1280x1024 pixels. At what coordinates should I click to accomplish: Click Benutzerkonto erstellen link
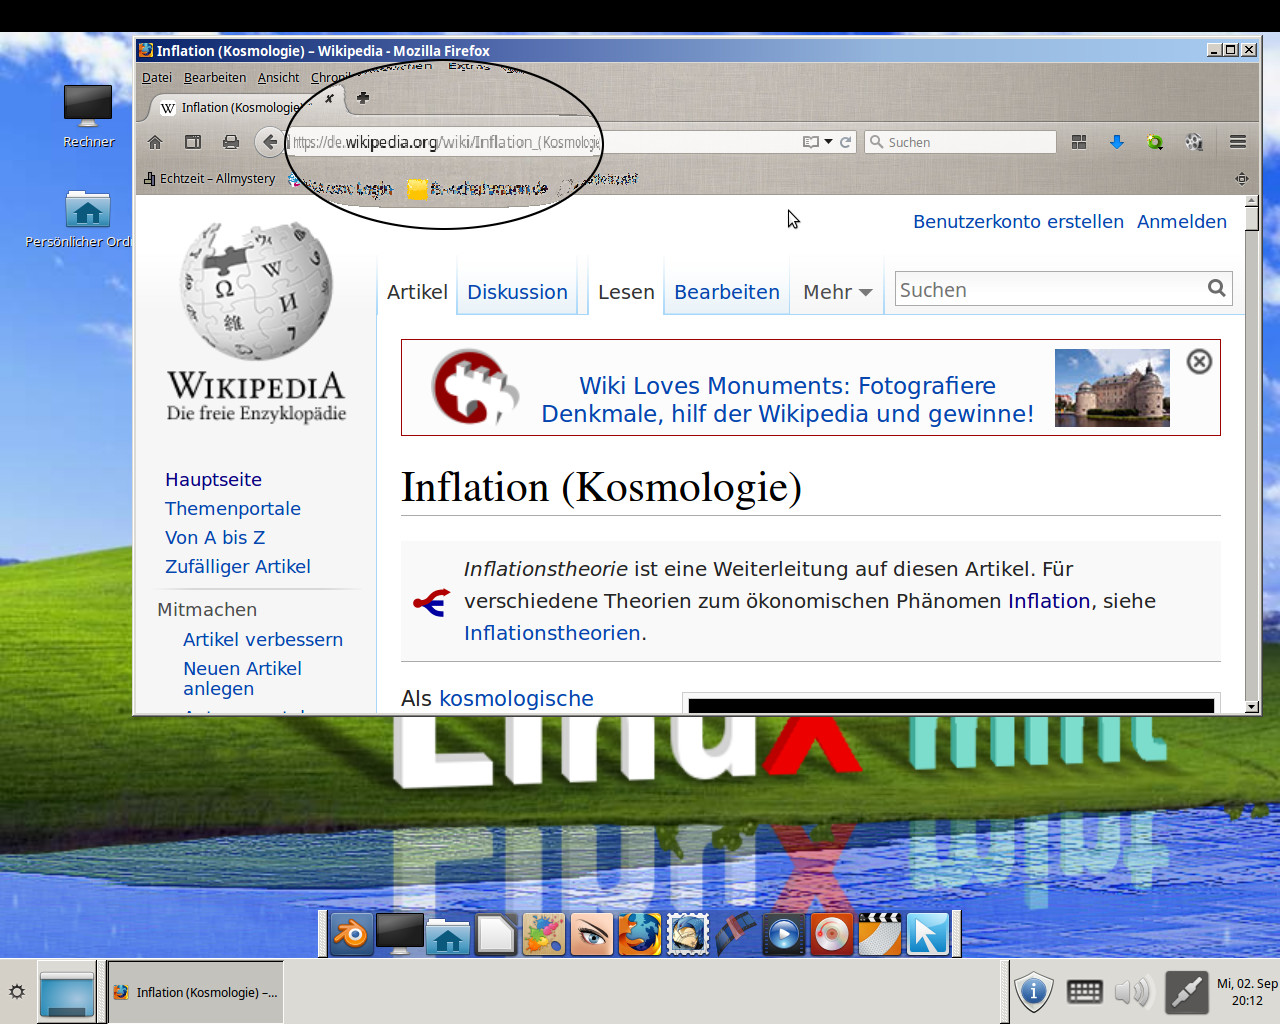1018,222
